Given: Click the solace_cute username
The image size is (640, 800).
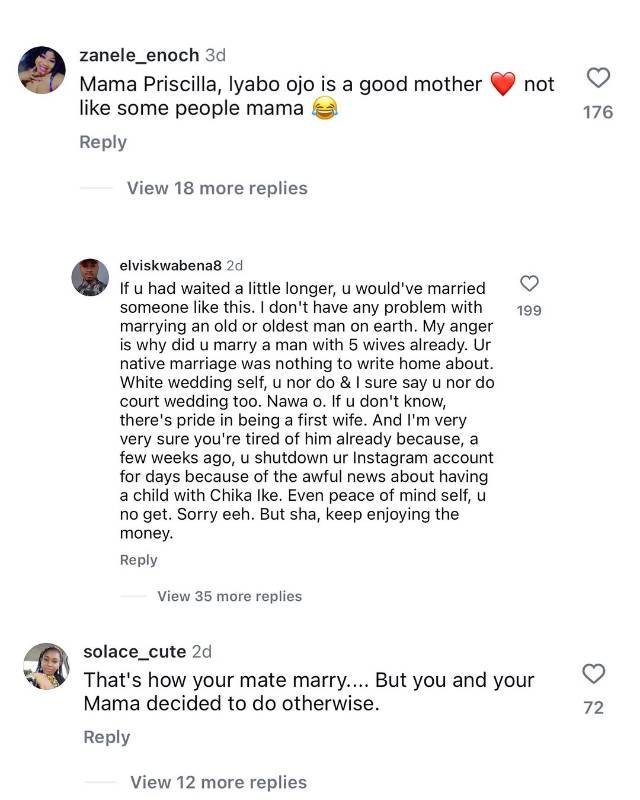Looking at the screenshot, I should (134, 652).
